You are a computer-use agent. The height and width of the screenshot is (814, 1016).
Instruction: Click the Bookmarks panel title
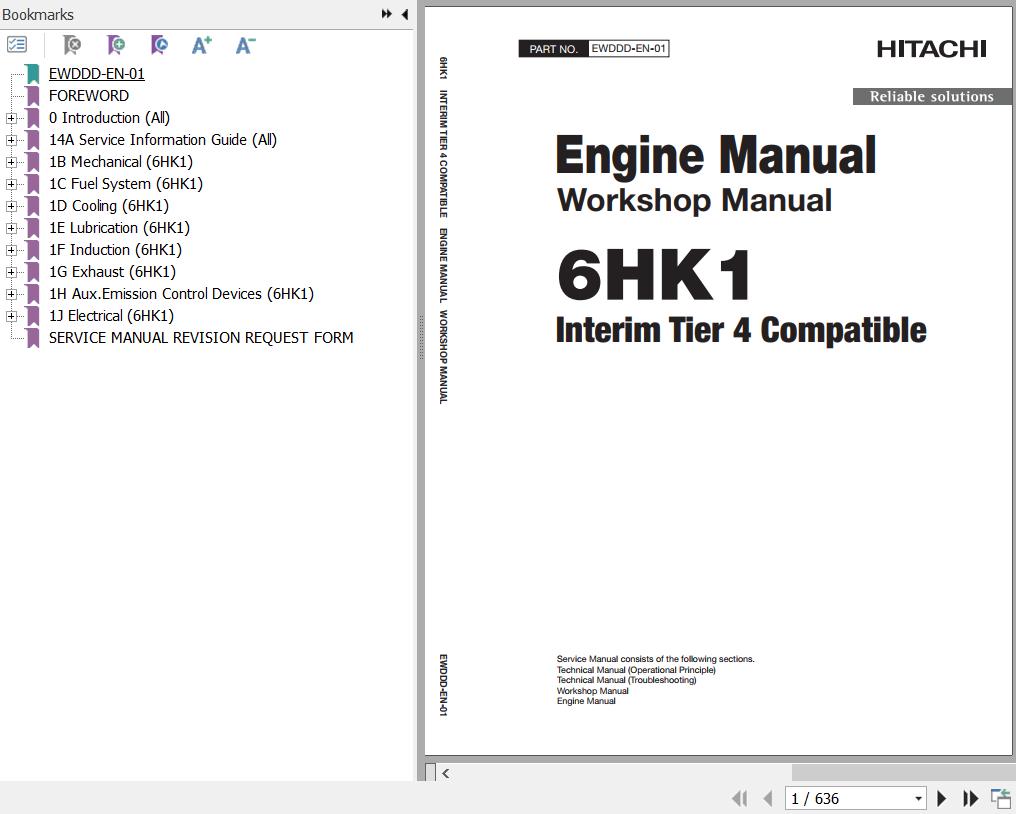38,14
